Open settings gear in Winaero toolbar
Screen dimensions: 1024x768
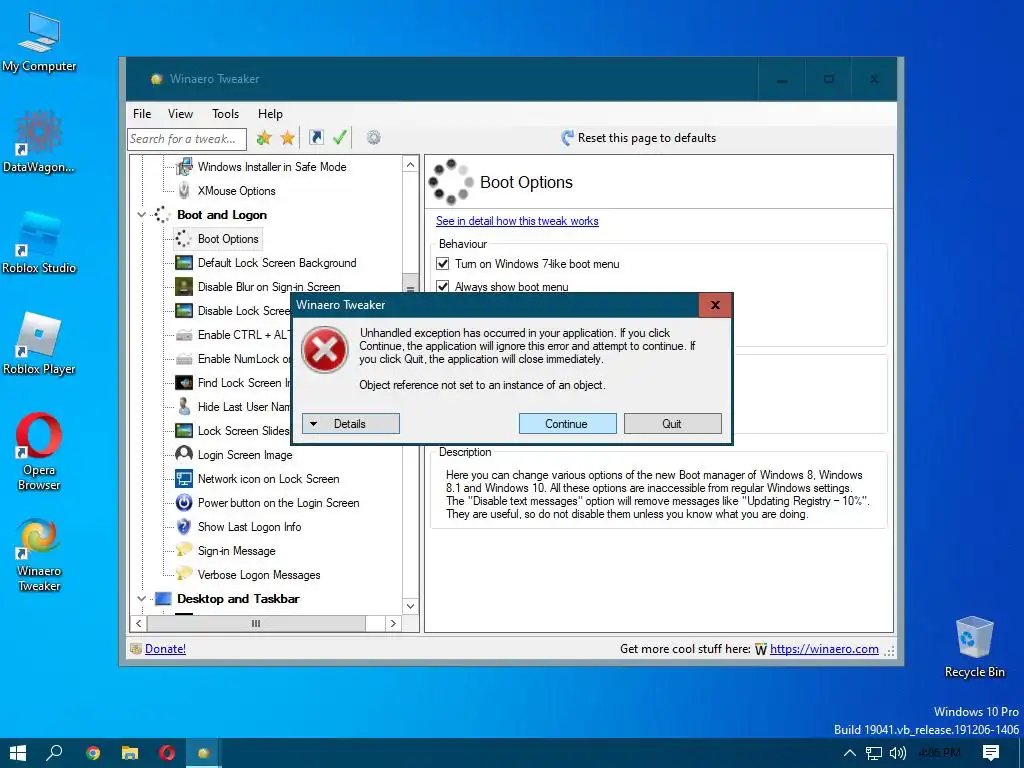[374, 137]
